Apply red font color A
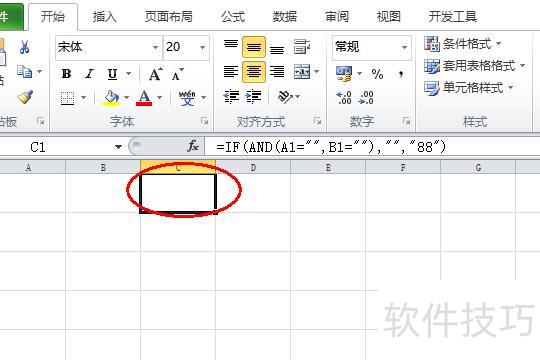The height and width of the screenshot is (360, 540). [144, 98]
